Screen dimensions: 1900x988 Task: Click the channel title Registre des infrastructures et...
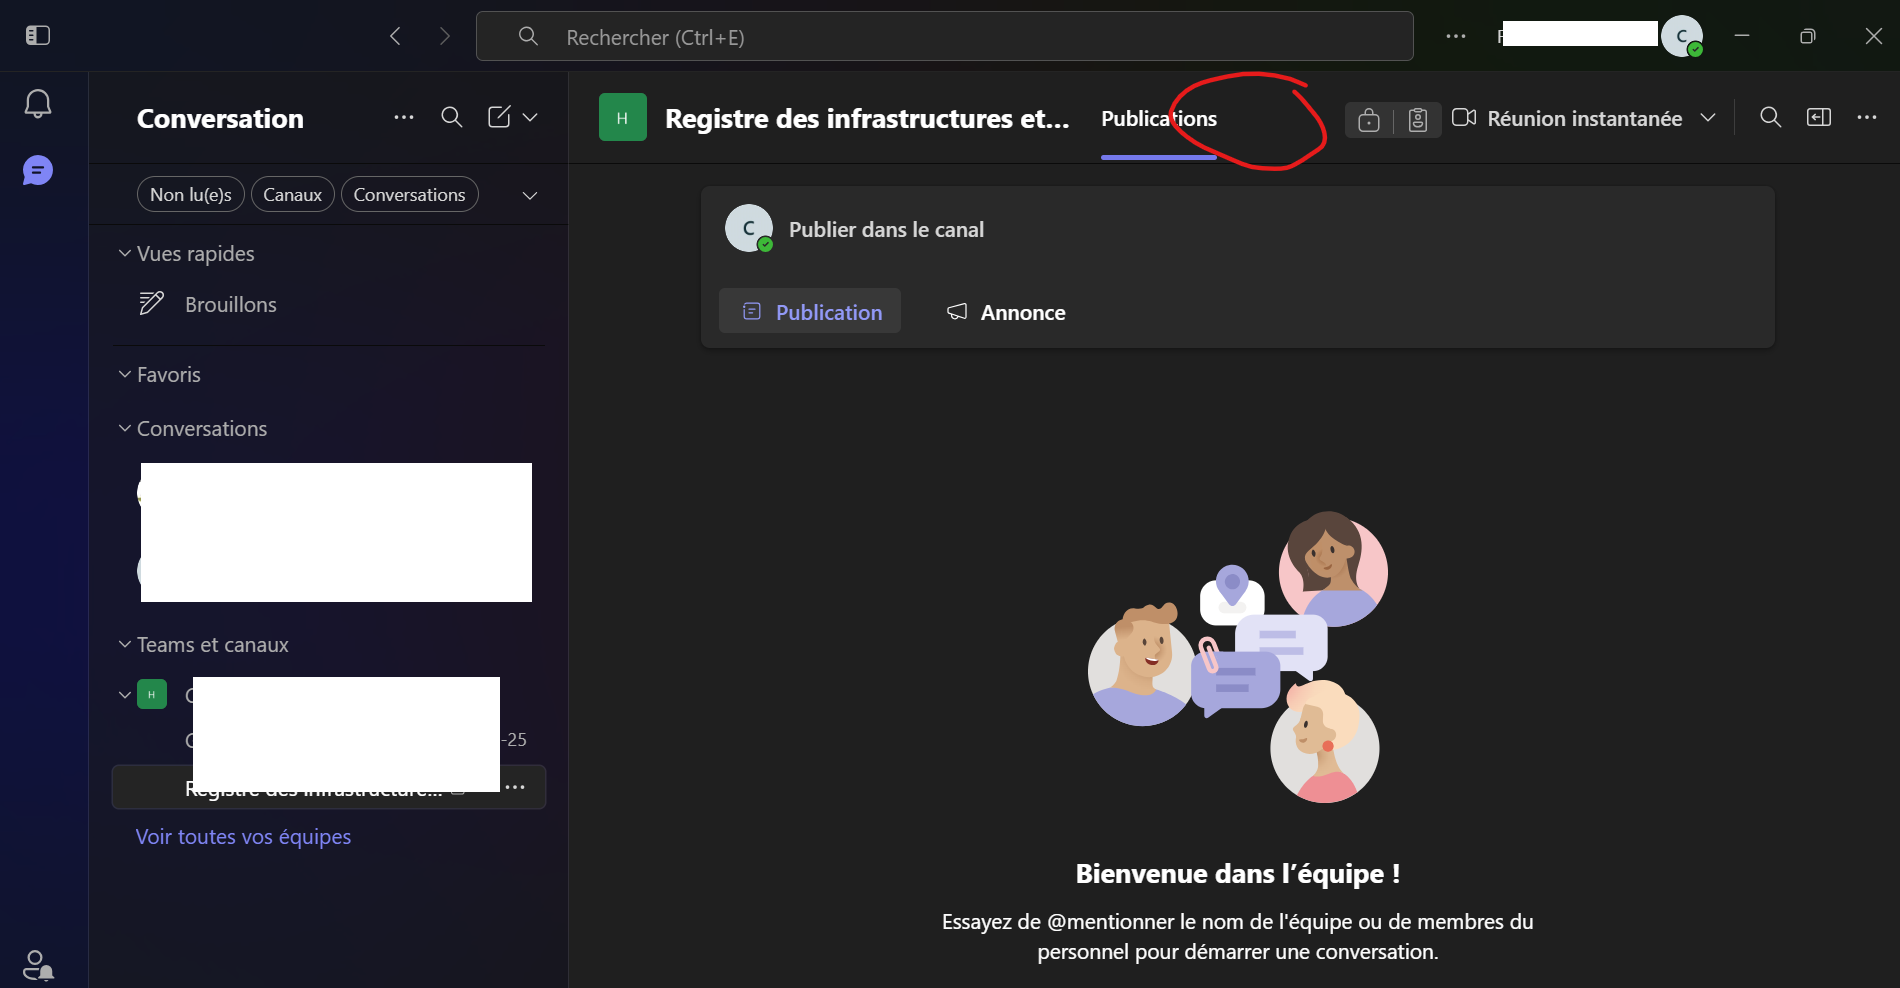click(x=867, y=119)
